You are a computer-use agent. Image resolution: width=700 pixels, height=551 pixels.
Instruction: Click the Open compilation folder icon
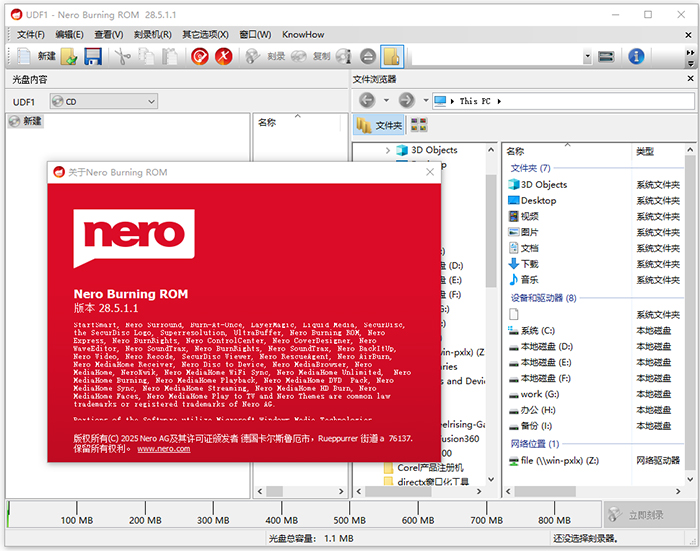click(69, 56)
